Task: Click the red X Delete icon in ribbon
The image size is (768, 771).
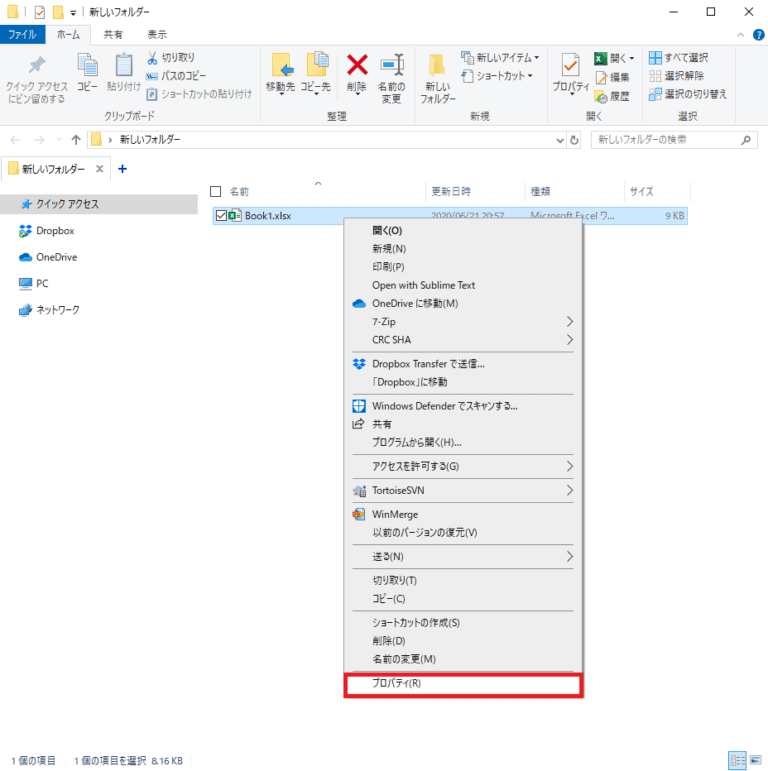Action: click(357, 66)
